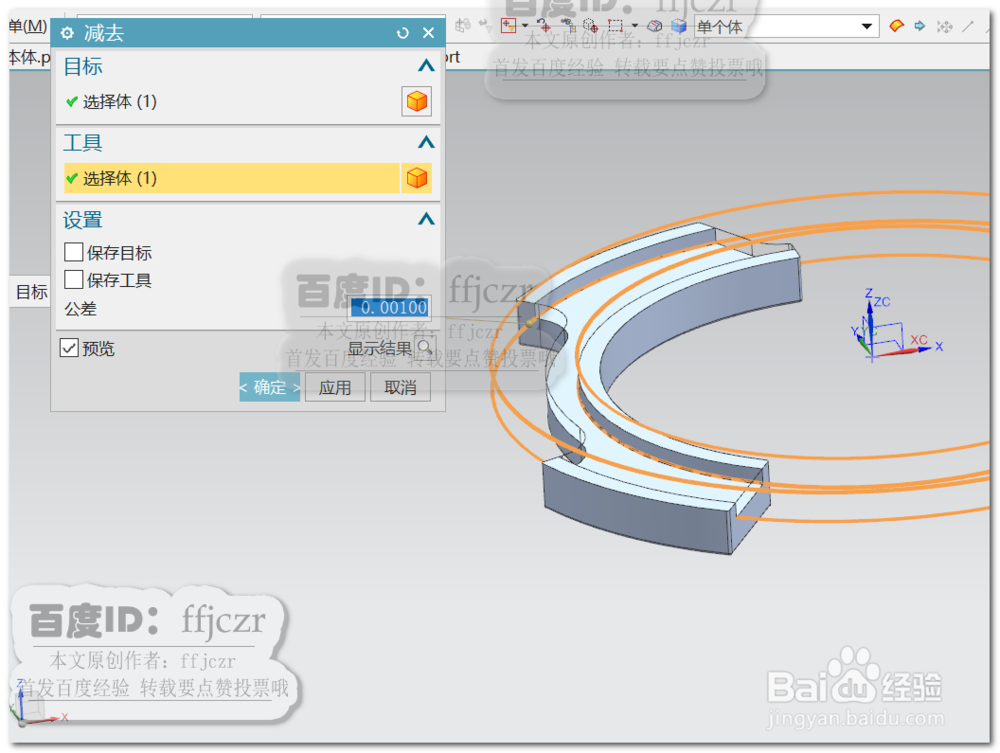Click the 确定 button to confirm subtraction

[269, 387]
